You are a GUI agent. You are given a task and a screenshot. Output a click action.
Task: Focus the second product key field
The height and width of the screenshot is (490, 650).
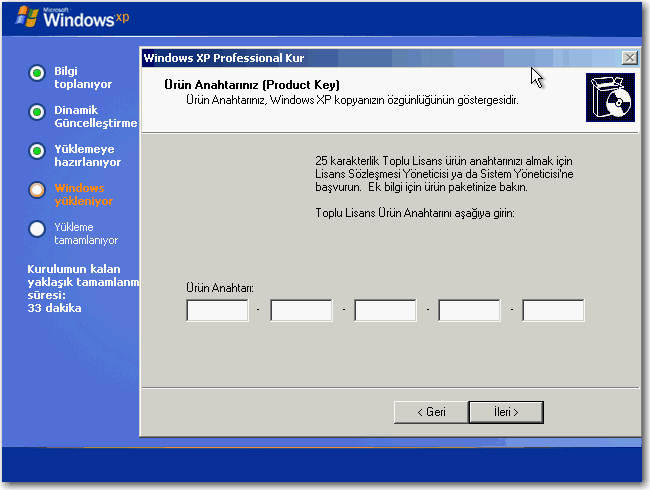(301, 310)
